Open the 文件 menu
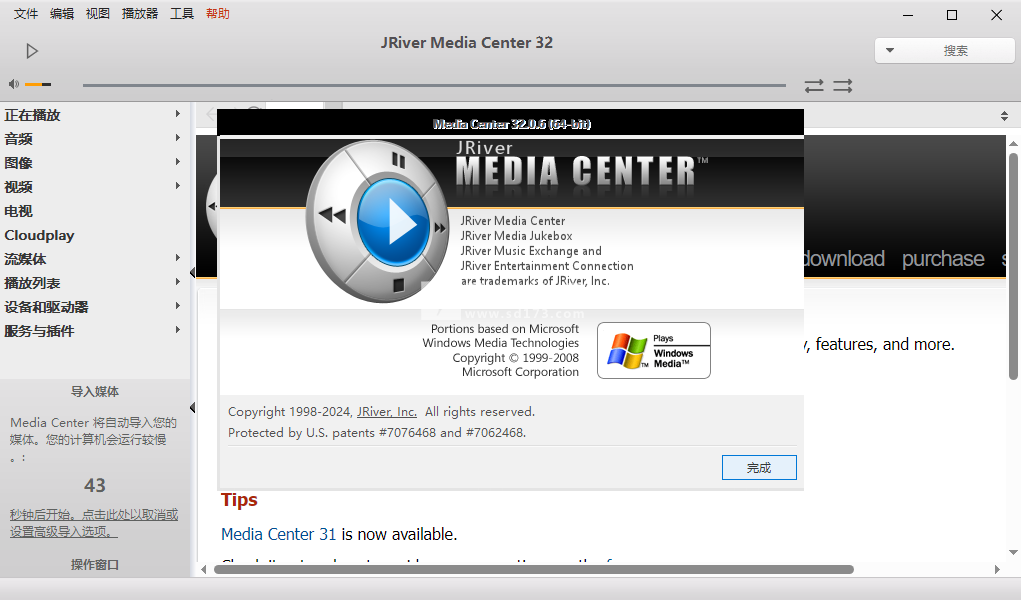Image resolution: width=1021 pixels, height=600 pixels. coord(26,14)
